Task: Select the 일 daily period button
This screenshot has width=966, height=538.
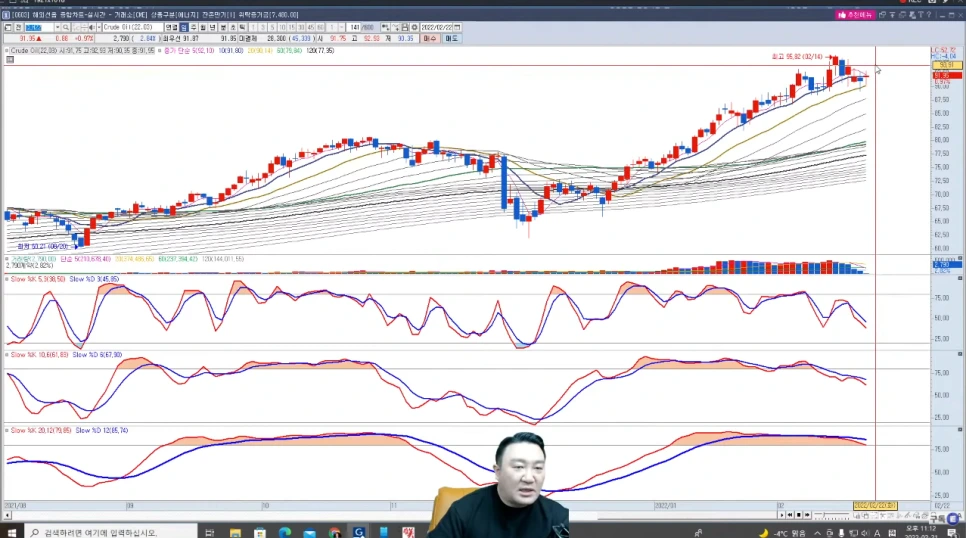Action: pos(184,28)
